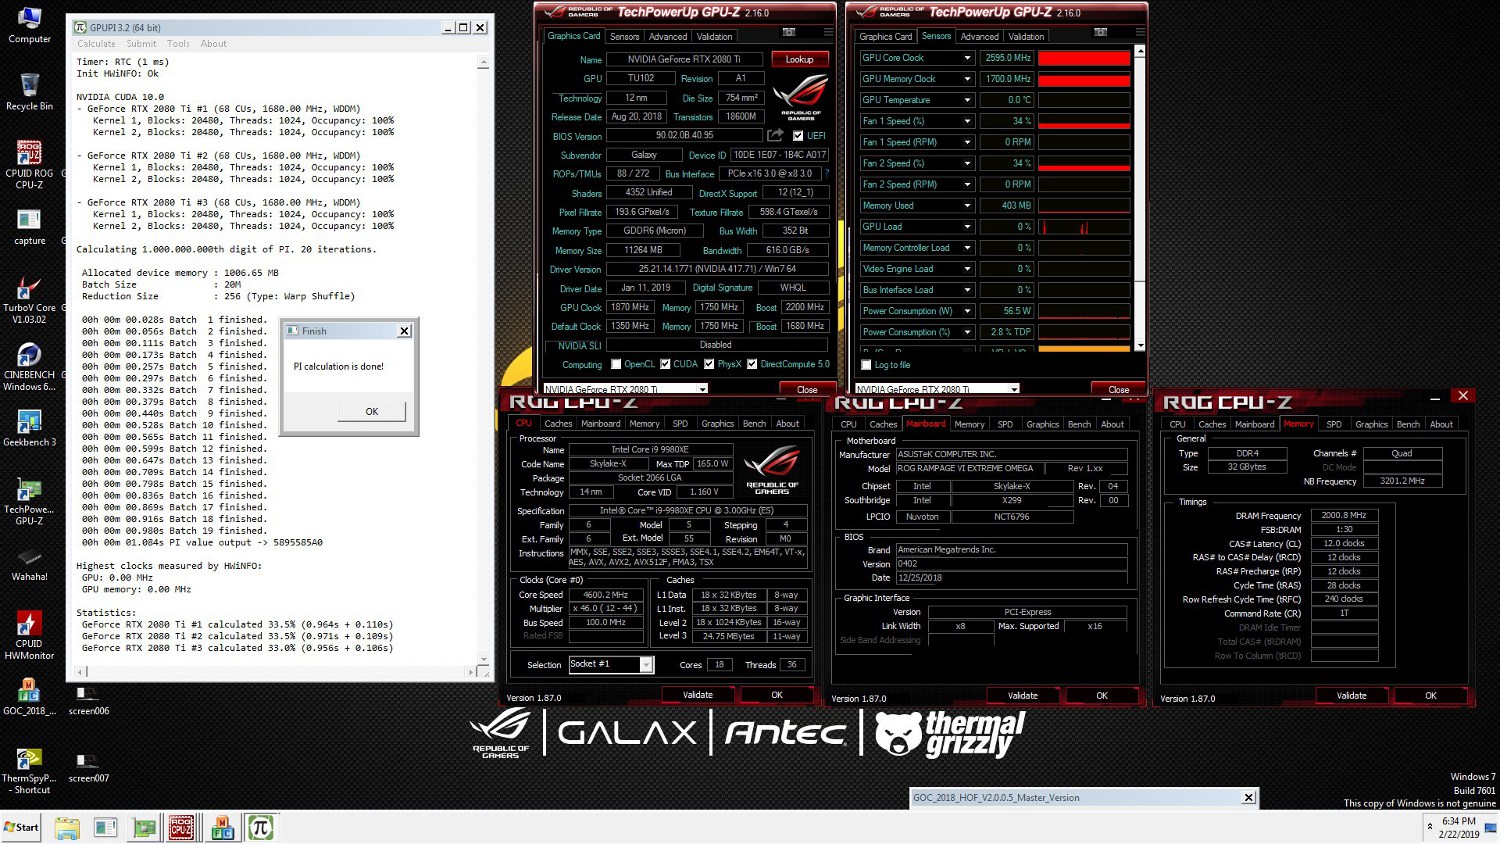Viewport: 1500px width, 844px height.
Task: Expand the GPU Load sensor dropdown
Action: (x=967, y=227)
